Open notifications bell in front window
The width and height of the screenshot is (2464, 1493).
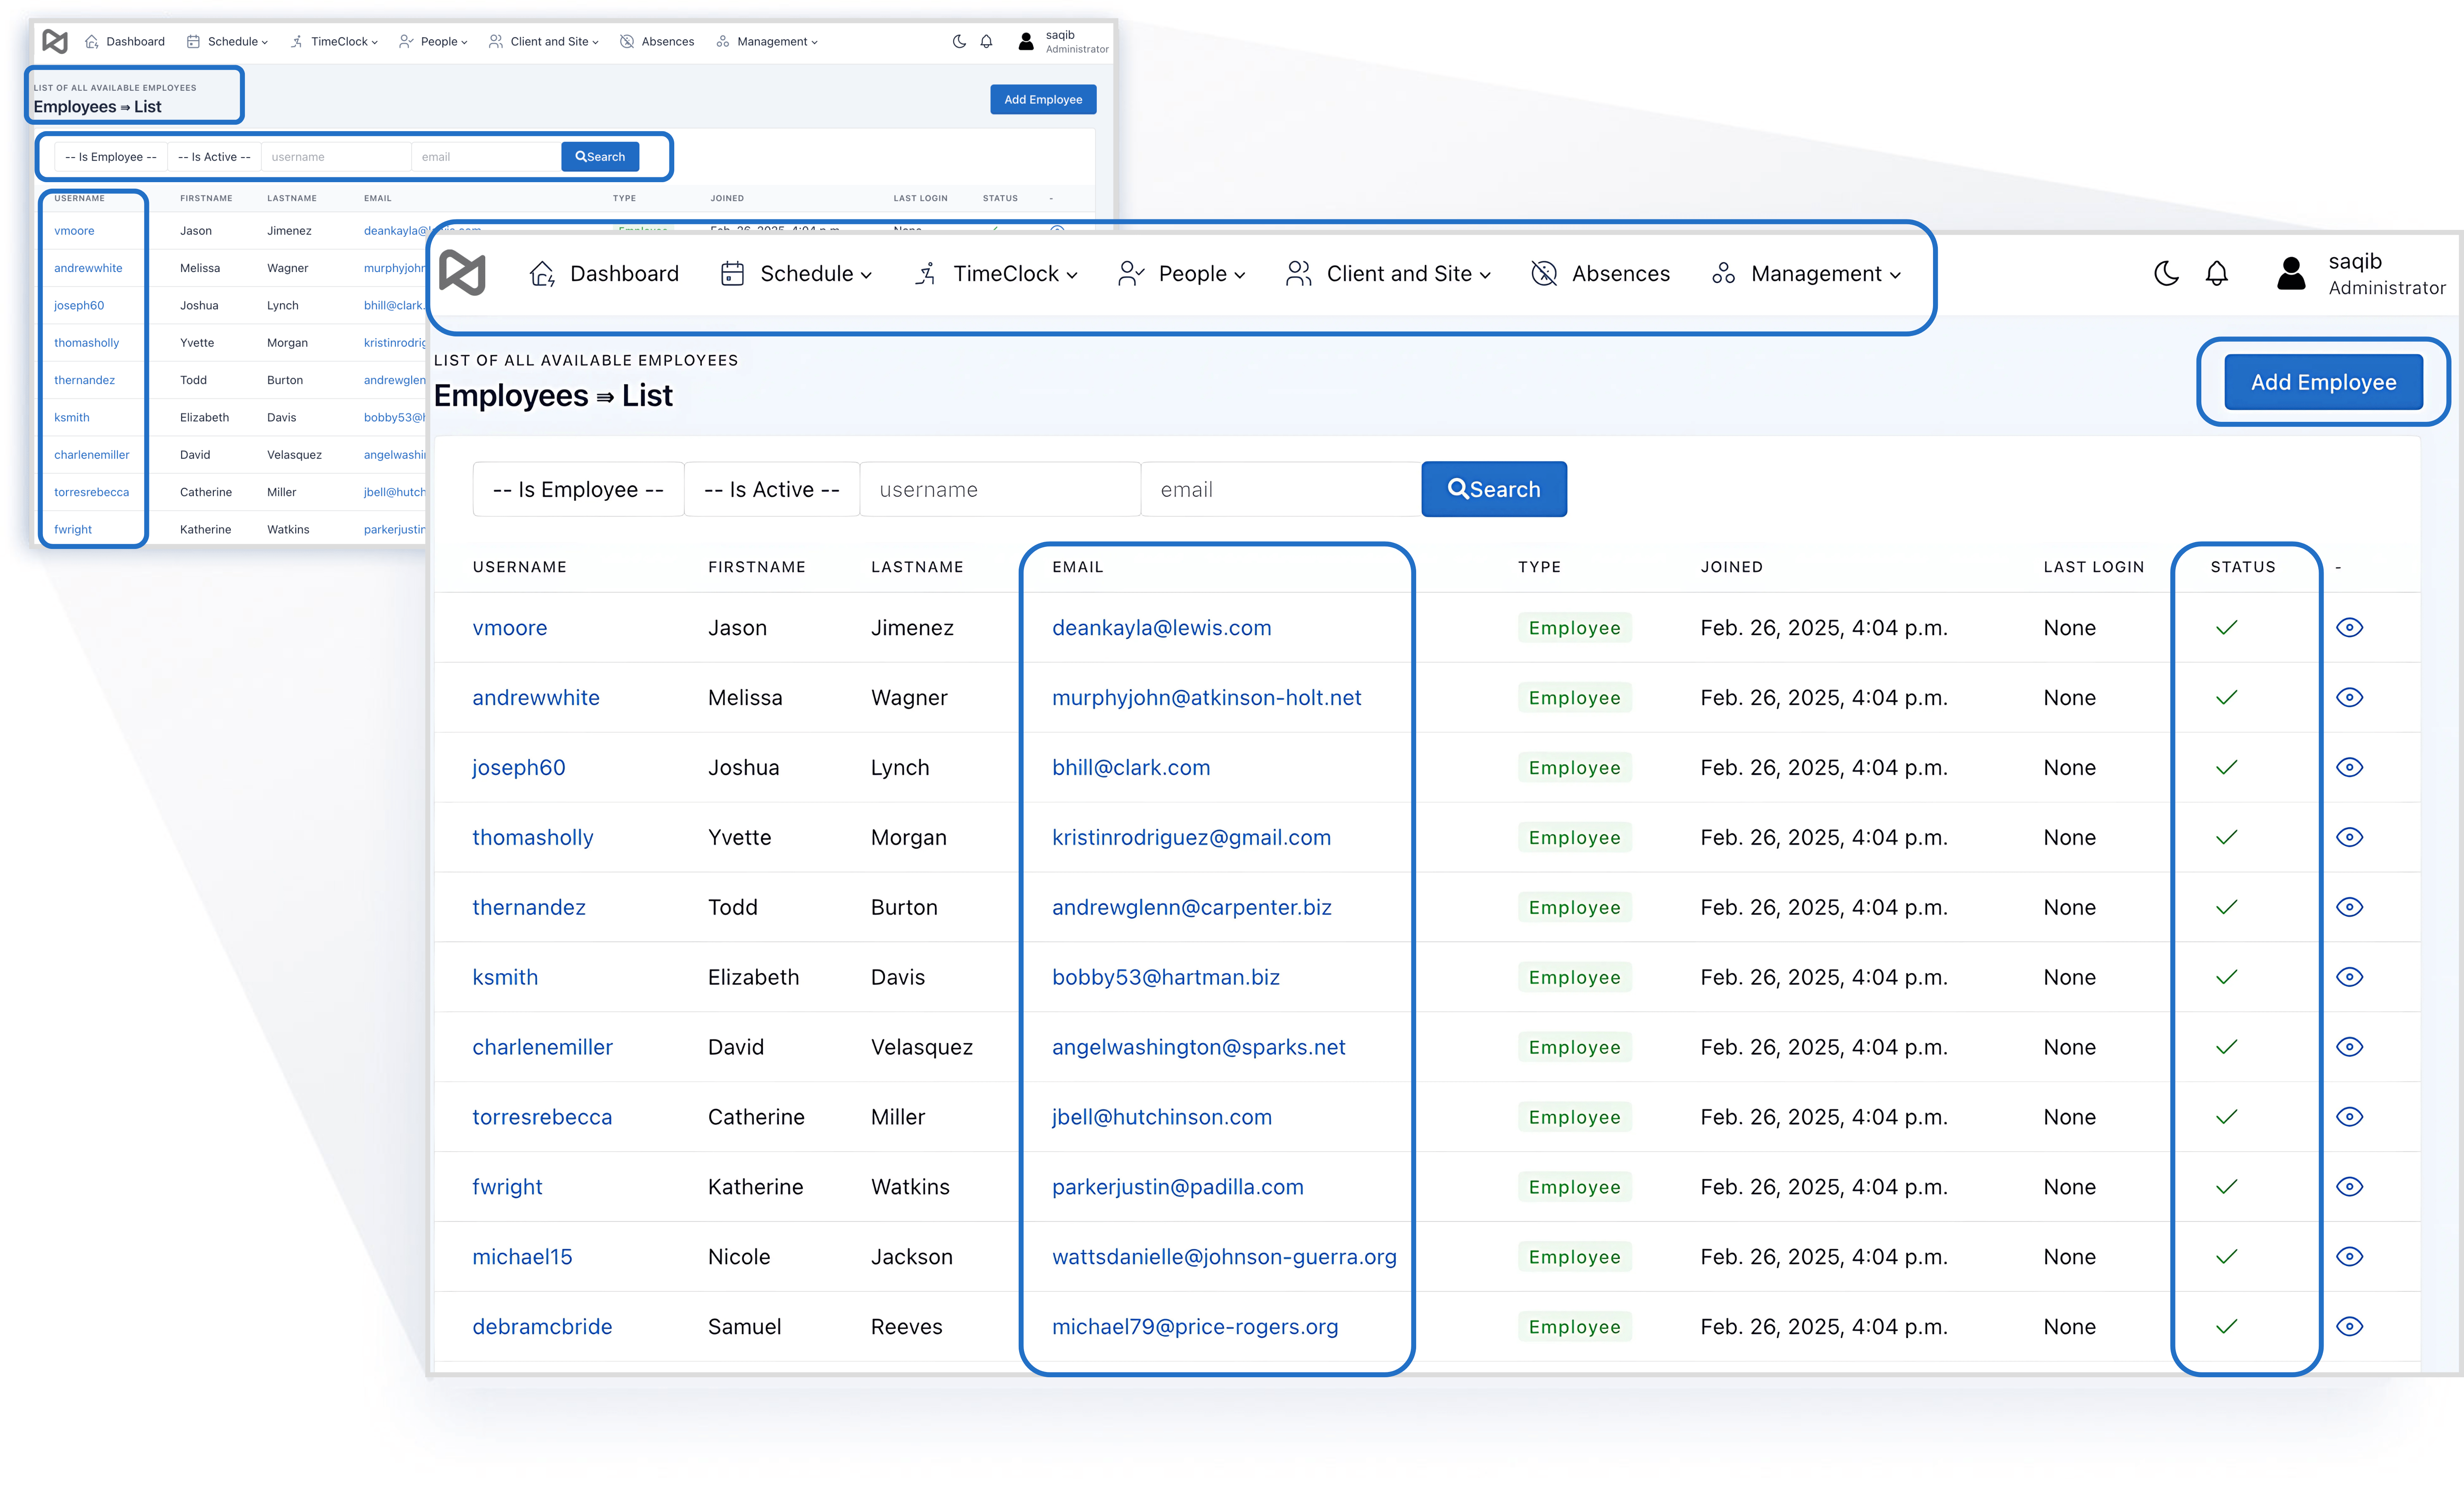[x=2217, y=273]
